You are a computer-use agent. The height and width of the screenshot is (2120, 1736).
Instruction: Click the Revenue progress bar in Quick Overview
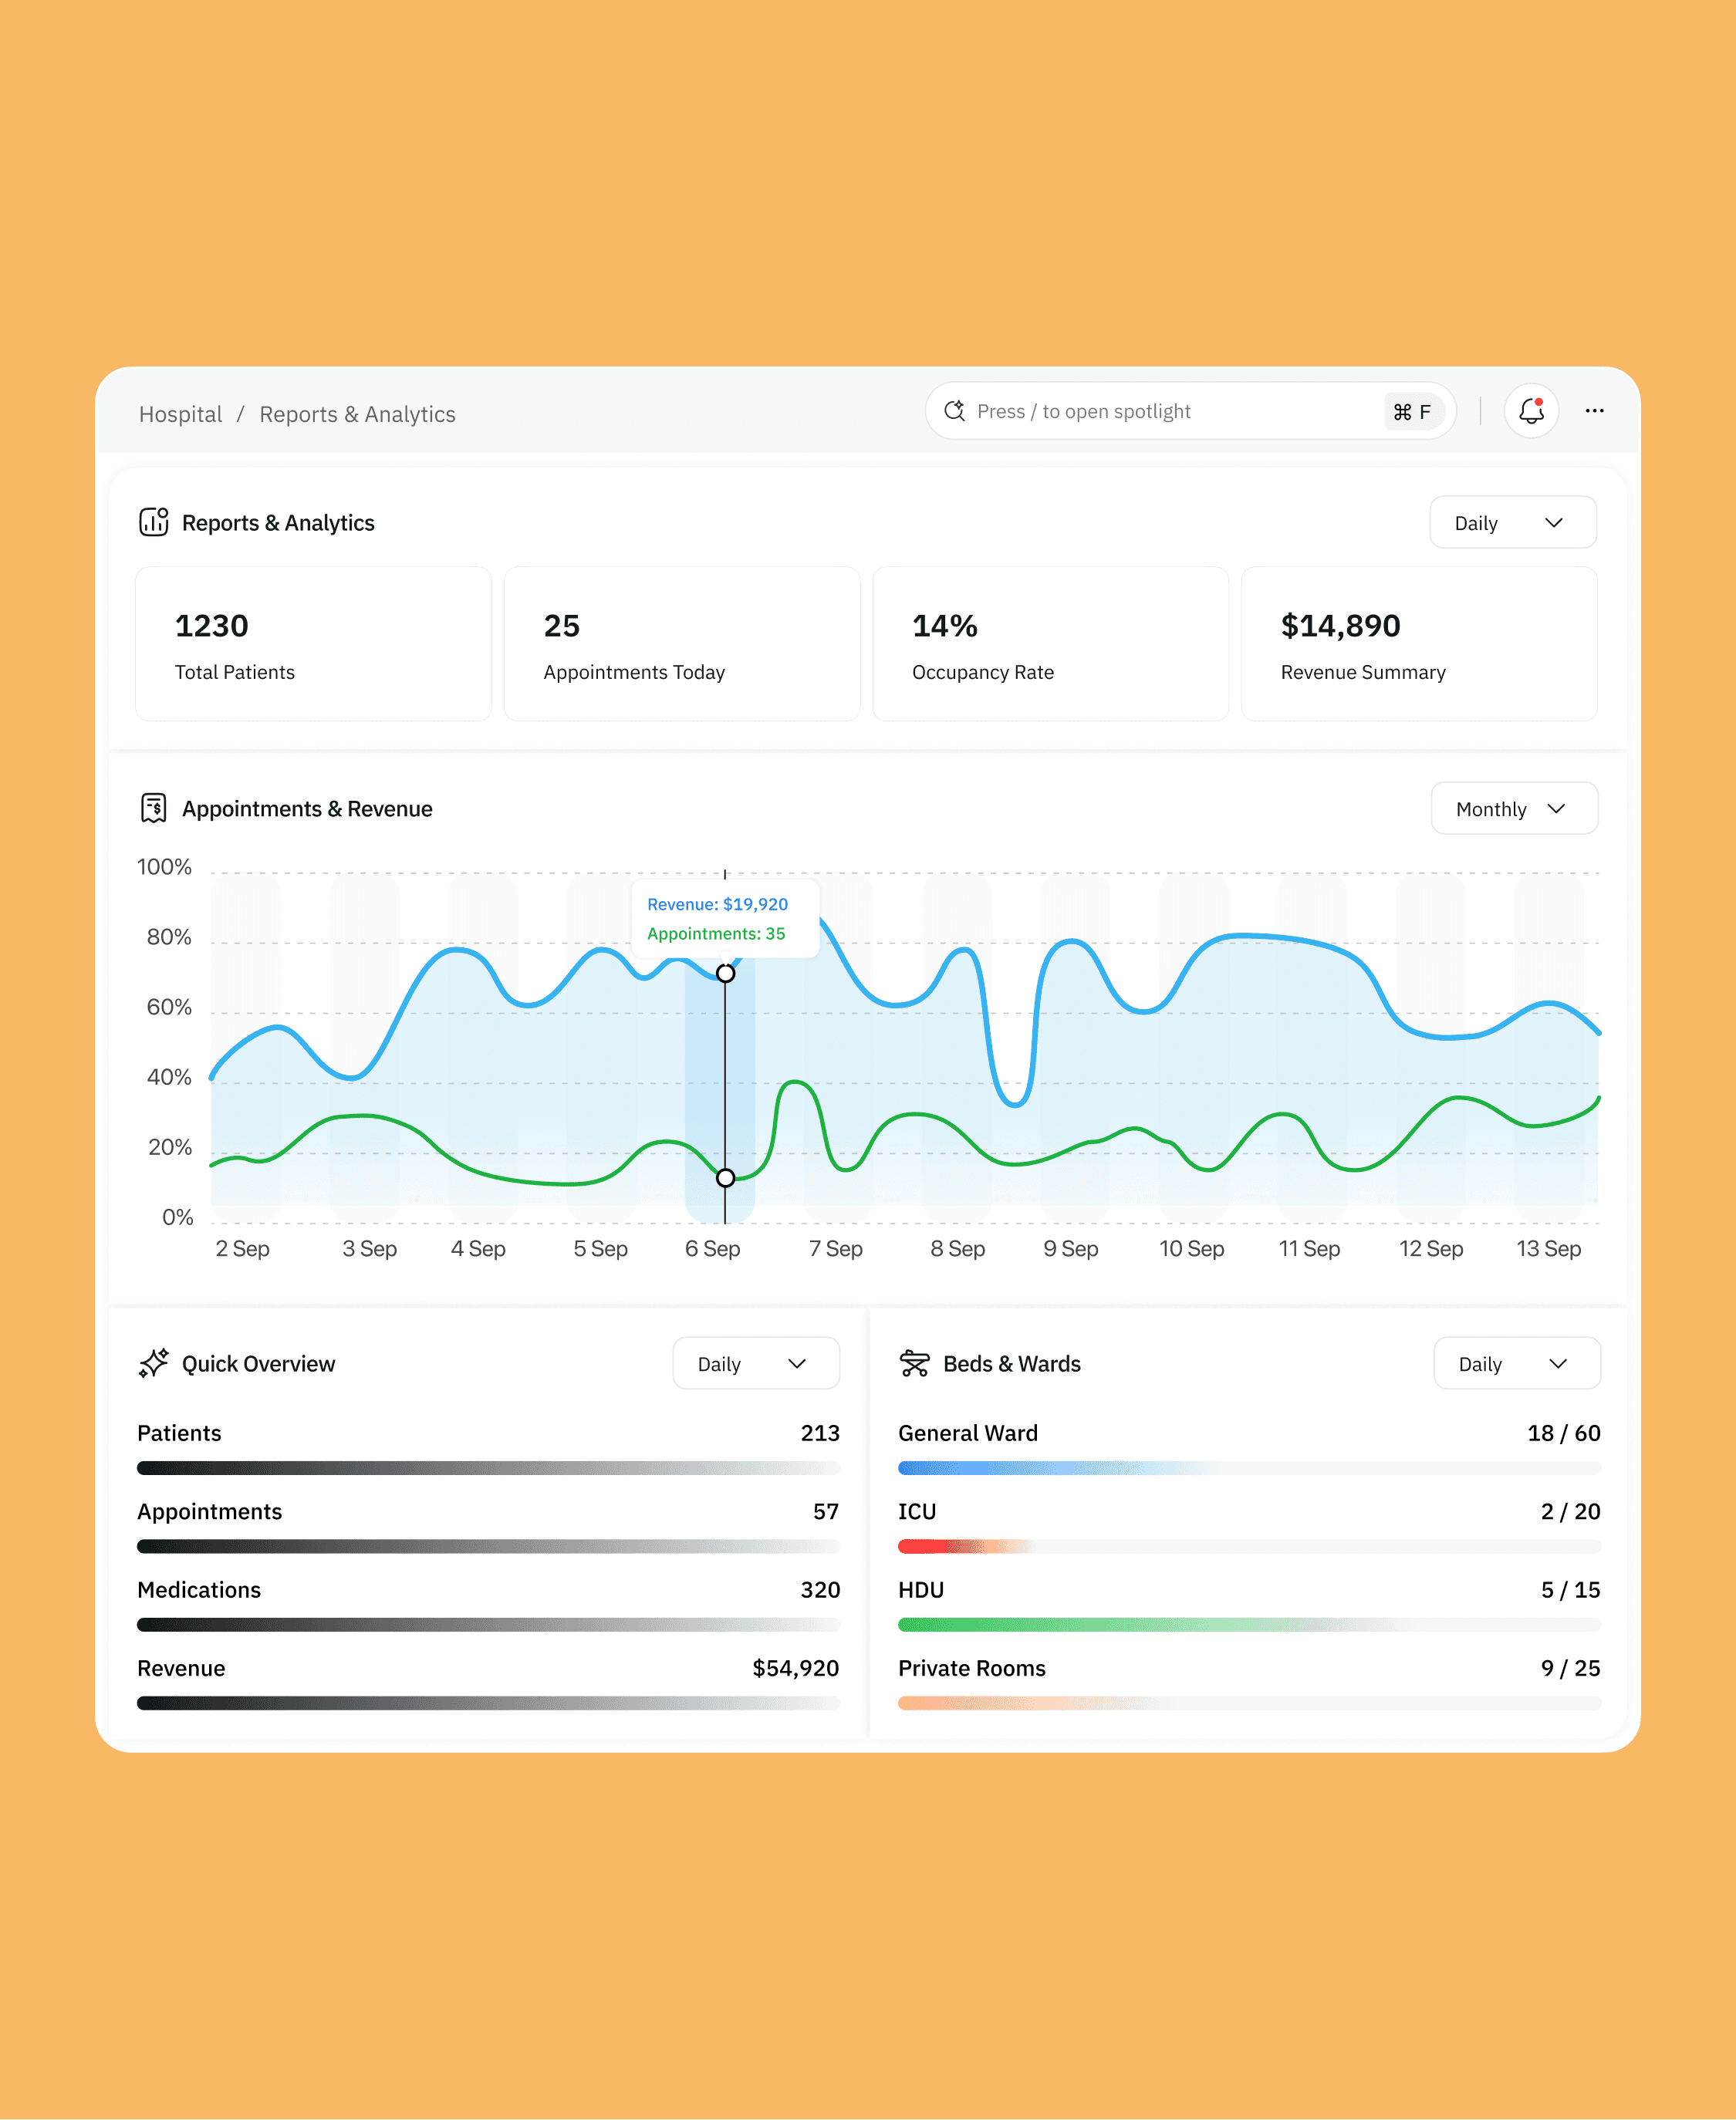click(488, 1703)
